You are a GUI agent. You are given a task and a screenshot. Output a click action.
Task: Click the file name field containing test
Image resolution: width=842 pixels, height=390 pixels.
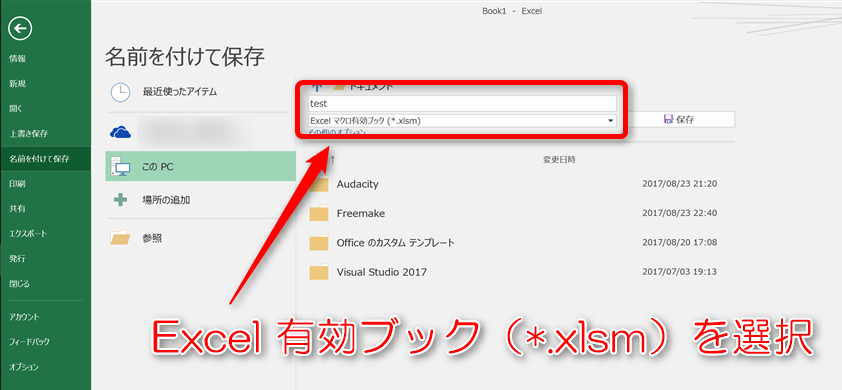tap(462, 104)
